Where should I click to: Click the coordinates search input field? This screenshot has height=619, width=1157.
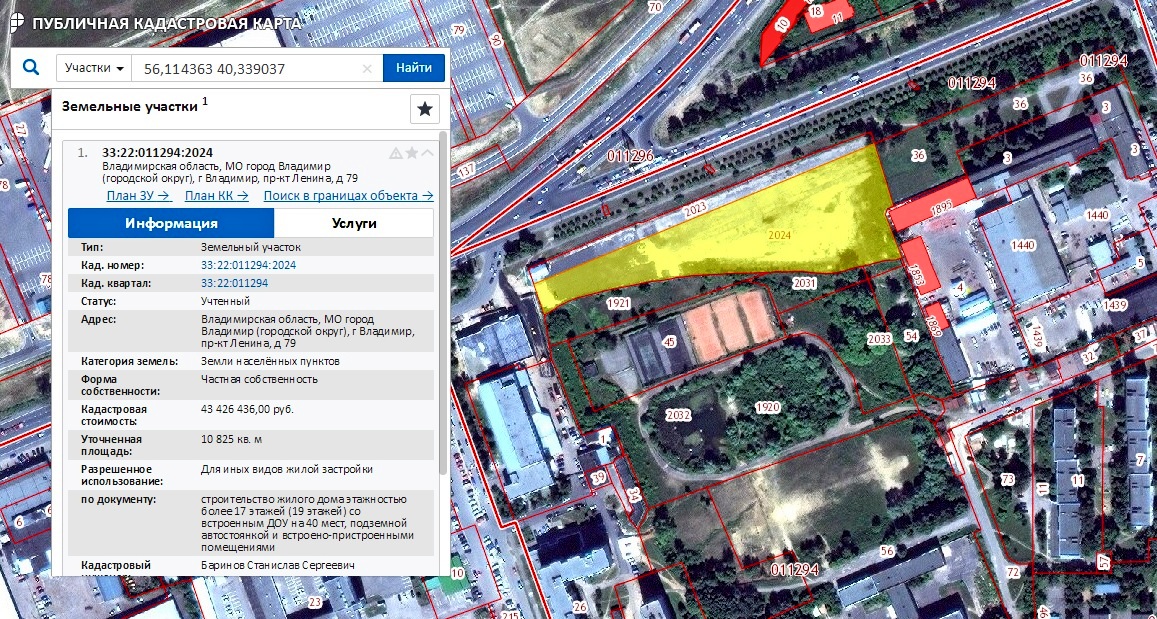(248, 69)
